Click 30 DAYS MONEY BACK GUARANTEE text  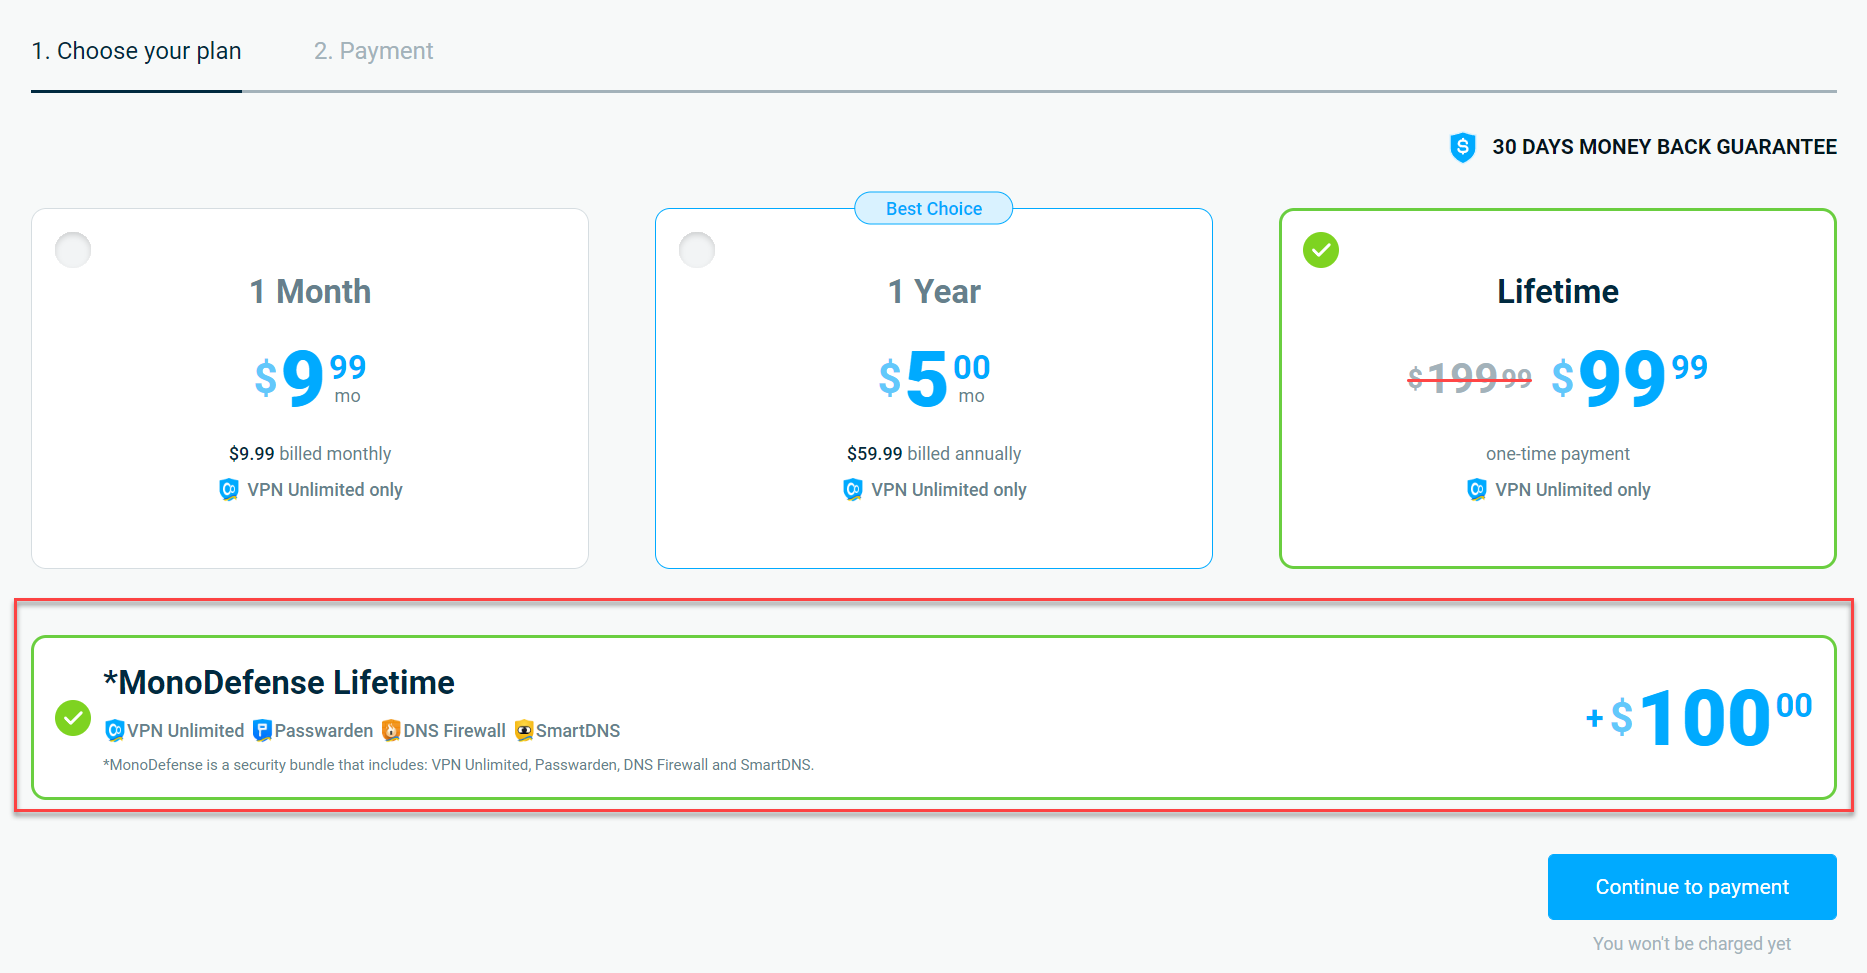point(1664,147)
